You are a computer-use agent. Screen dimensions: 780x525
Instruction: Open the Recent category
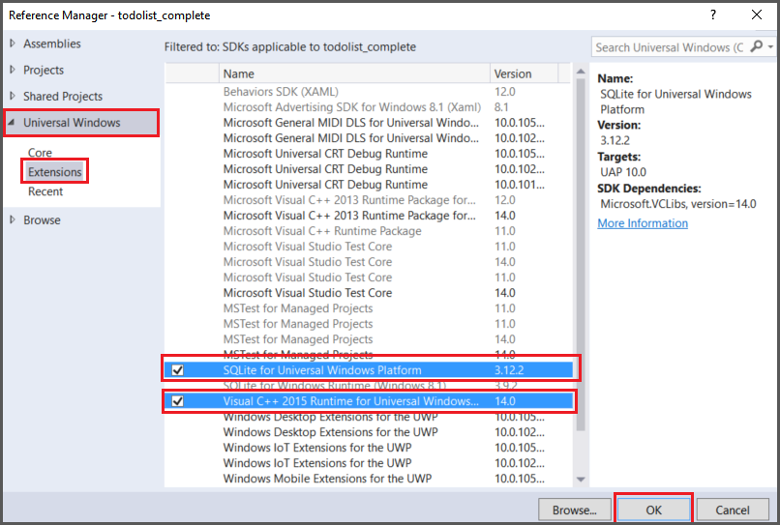click(x=45, y=192)
